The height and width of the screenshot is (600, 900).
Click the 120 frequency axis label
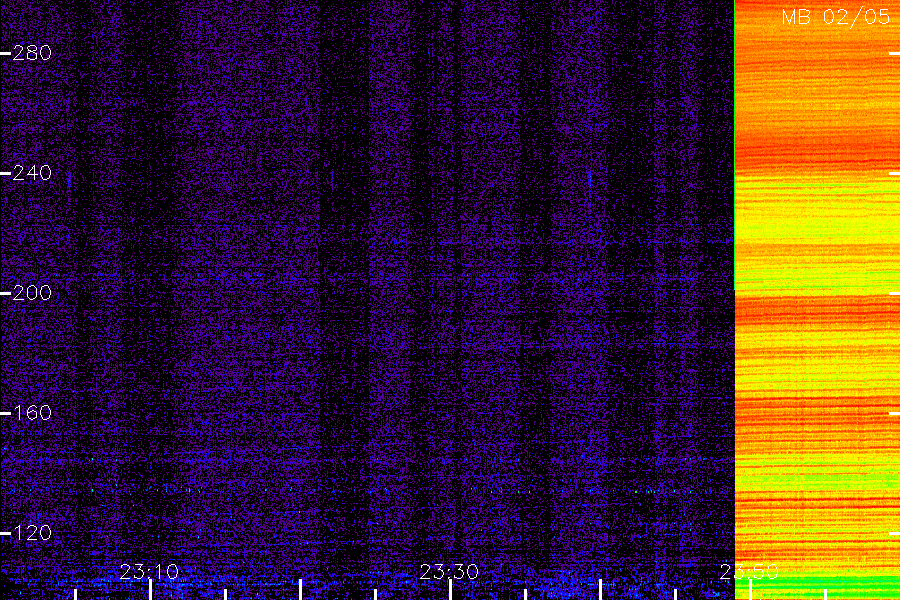[32, 533]
